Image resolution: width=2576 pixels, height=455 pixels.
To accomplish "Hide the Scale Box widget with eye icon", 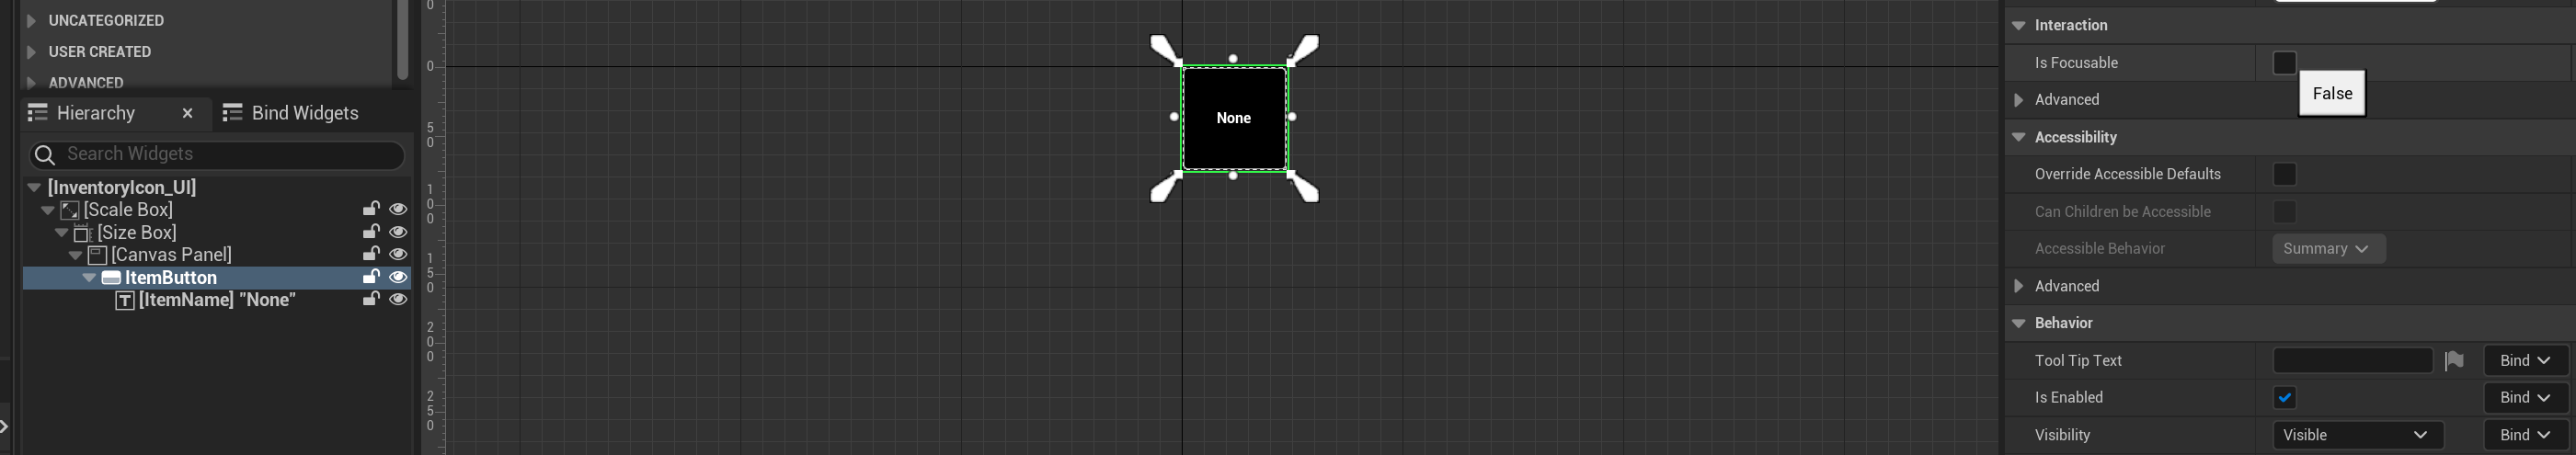I will (x=398, y=209).
